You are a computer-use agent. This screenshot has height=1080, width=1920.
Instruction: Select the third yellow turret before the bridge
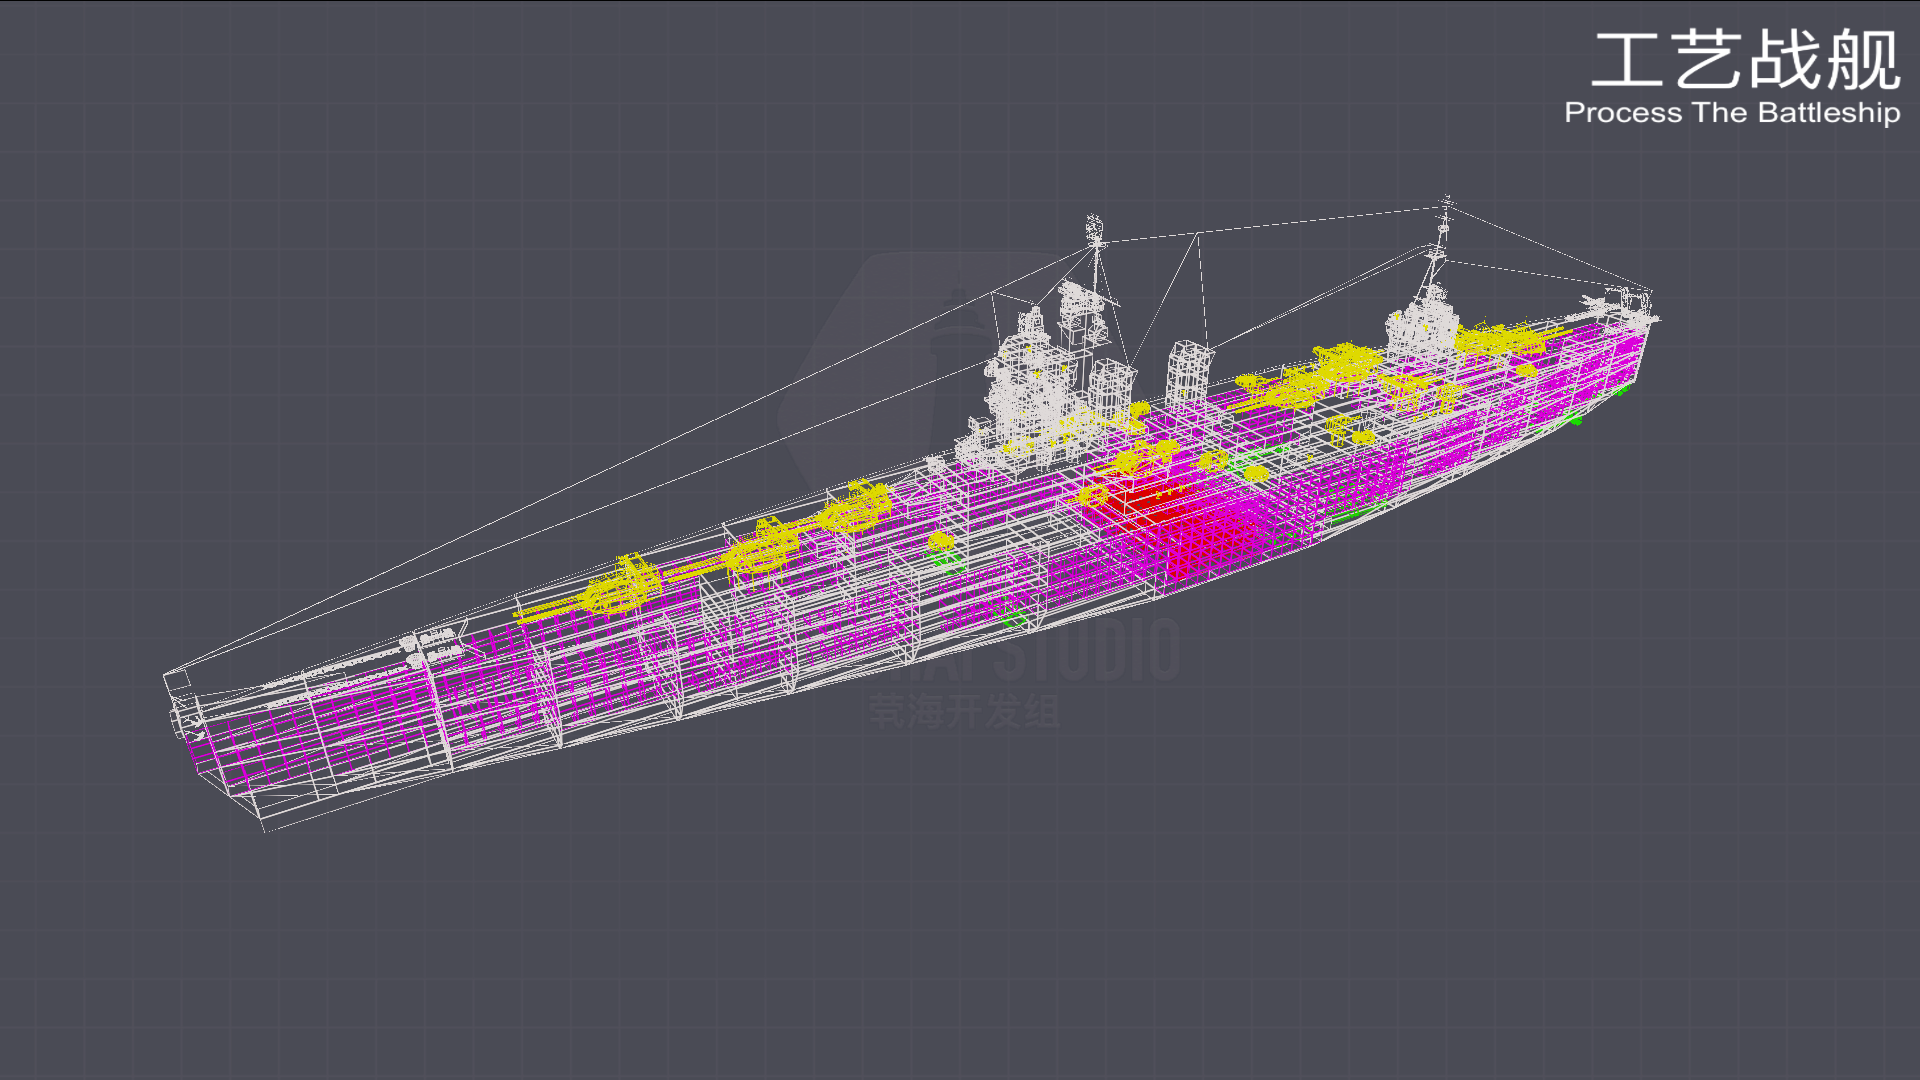[857, 506]
